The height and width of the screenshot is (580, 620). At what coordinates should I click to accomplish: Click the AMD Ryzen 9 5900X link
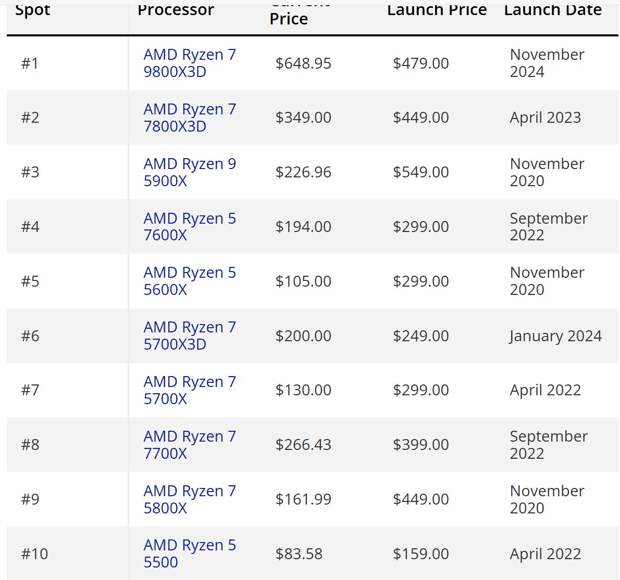coord(189,172)
